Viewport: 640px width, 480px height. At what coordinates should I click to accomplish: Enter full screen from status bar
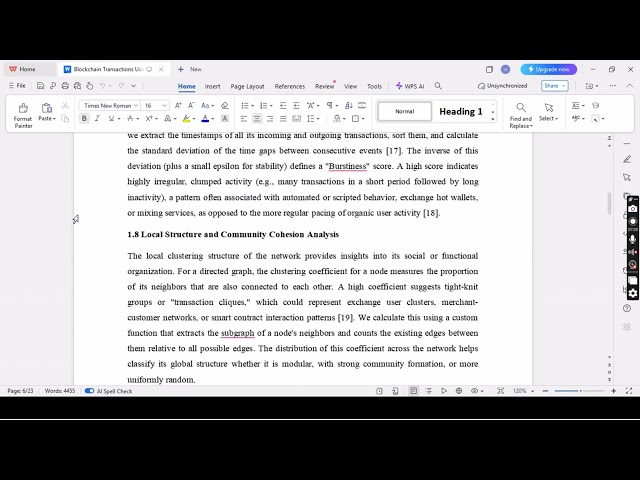629,391
